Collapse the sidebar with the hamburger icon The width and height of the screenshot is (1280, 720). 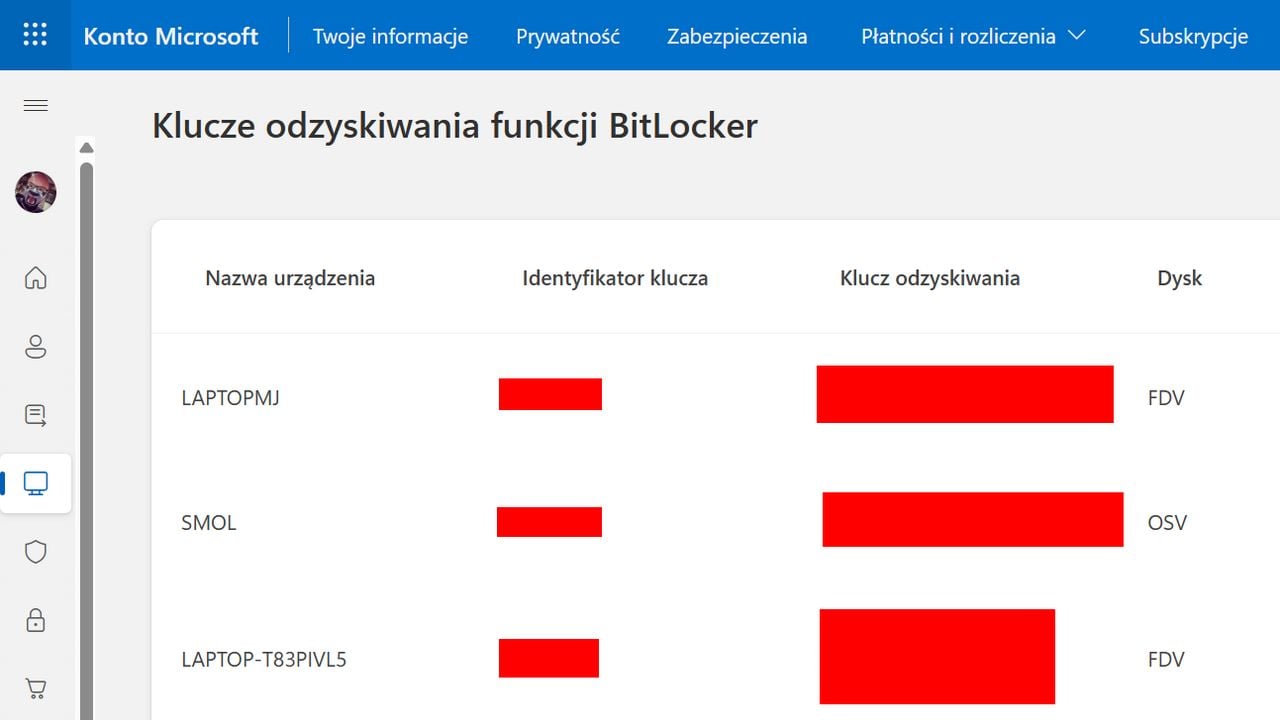(x=35, y=105)
